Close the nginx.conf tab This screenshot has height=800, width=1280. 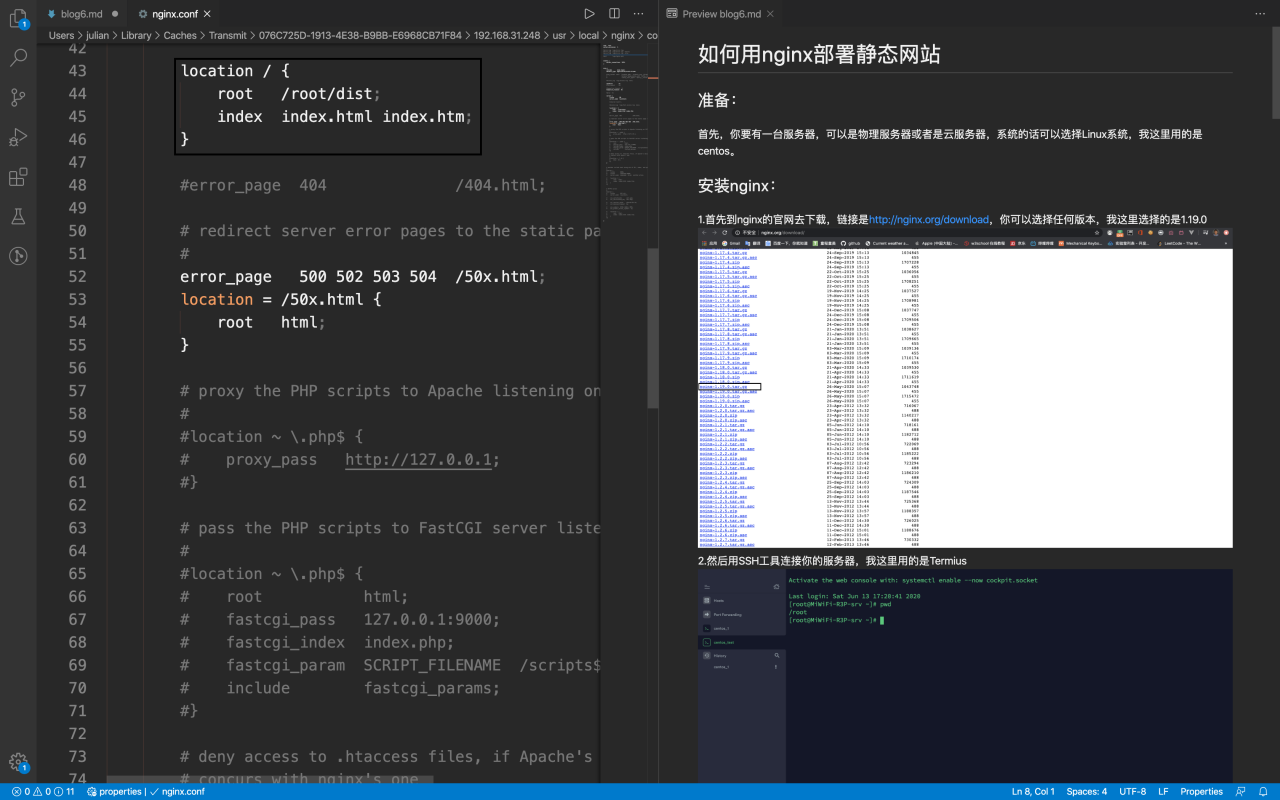pyautogui.click(x=207, y=14)
